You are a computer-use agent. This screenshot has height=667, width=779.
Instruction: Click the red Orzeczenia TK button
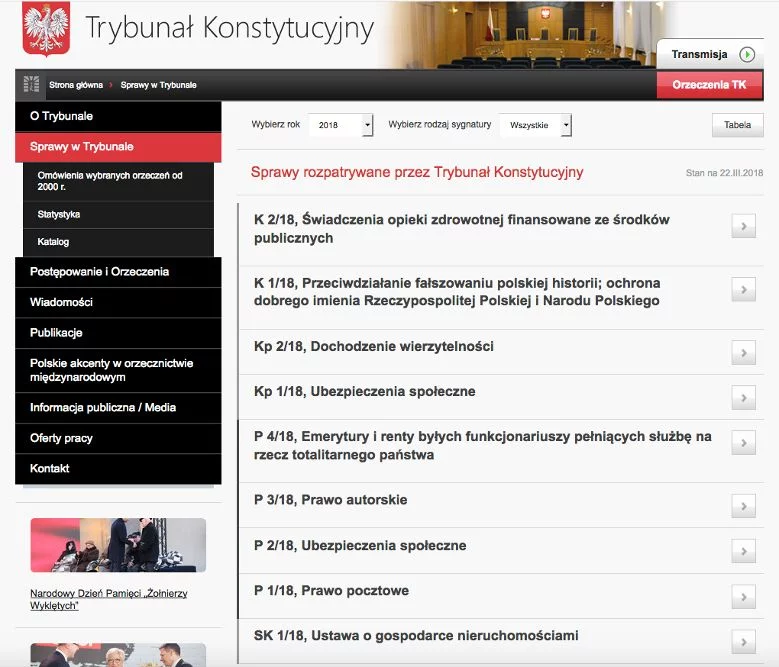pyautogui.click(x=709, y=85)
